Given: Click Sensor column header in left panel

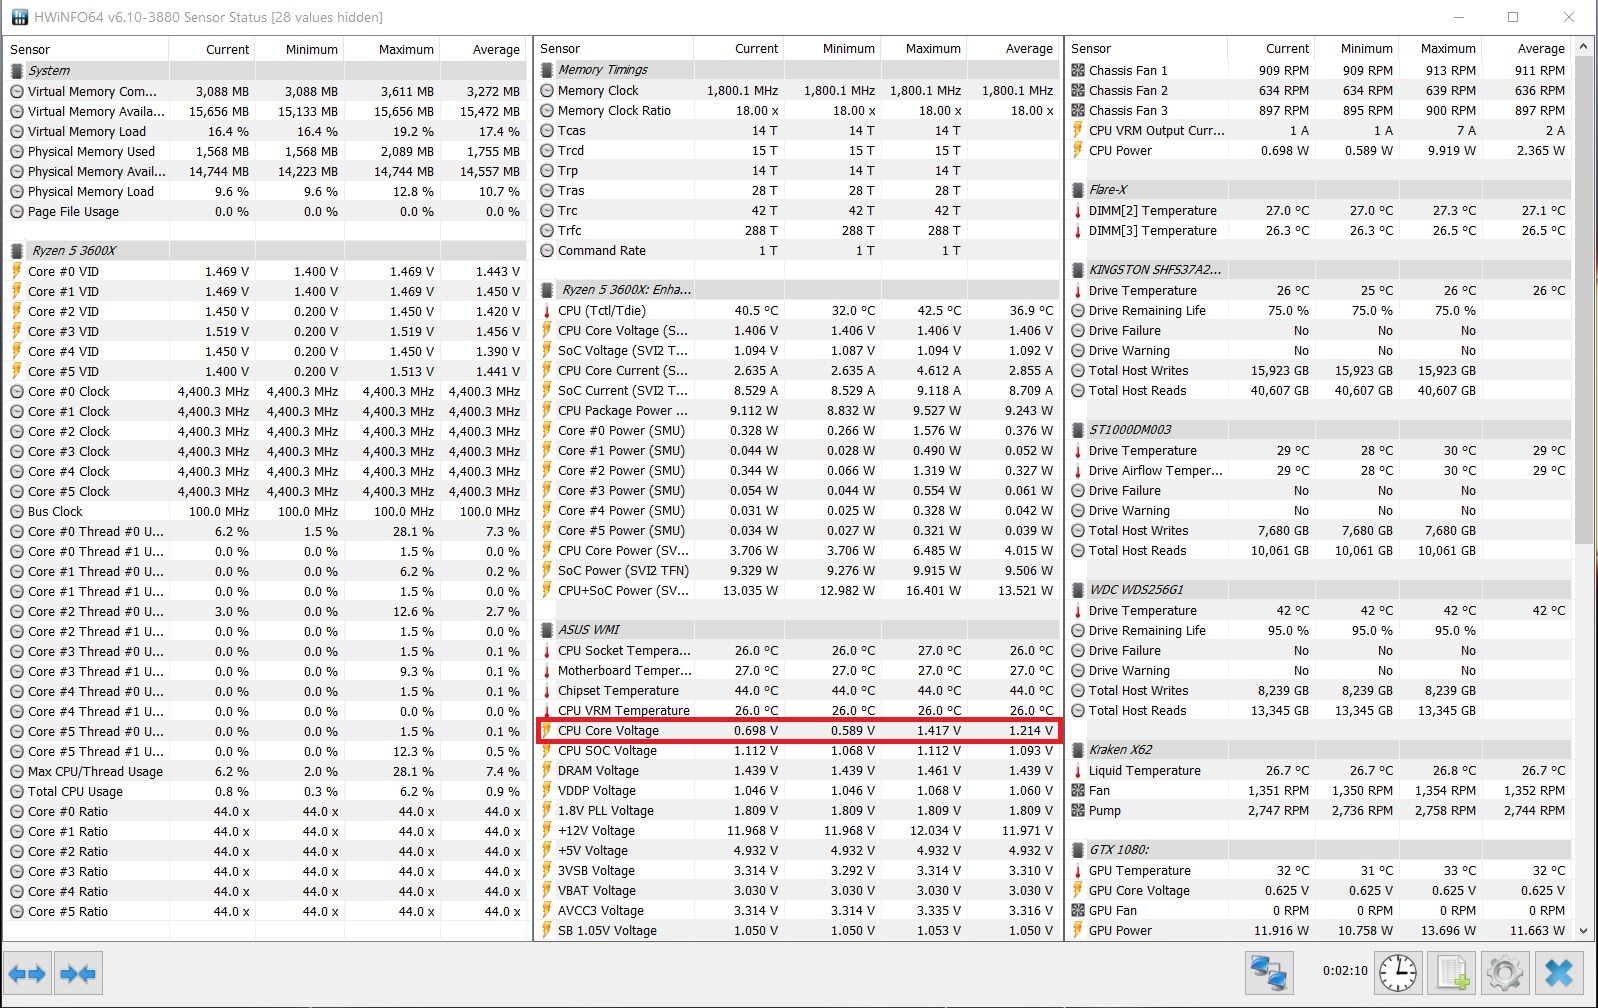Looking at the screenshot, I should tap(86, 49).
